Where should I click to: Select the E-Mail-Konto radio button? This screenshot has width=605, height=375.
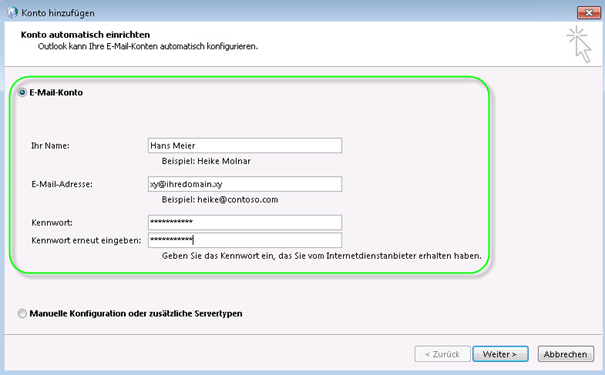(22, 93)
